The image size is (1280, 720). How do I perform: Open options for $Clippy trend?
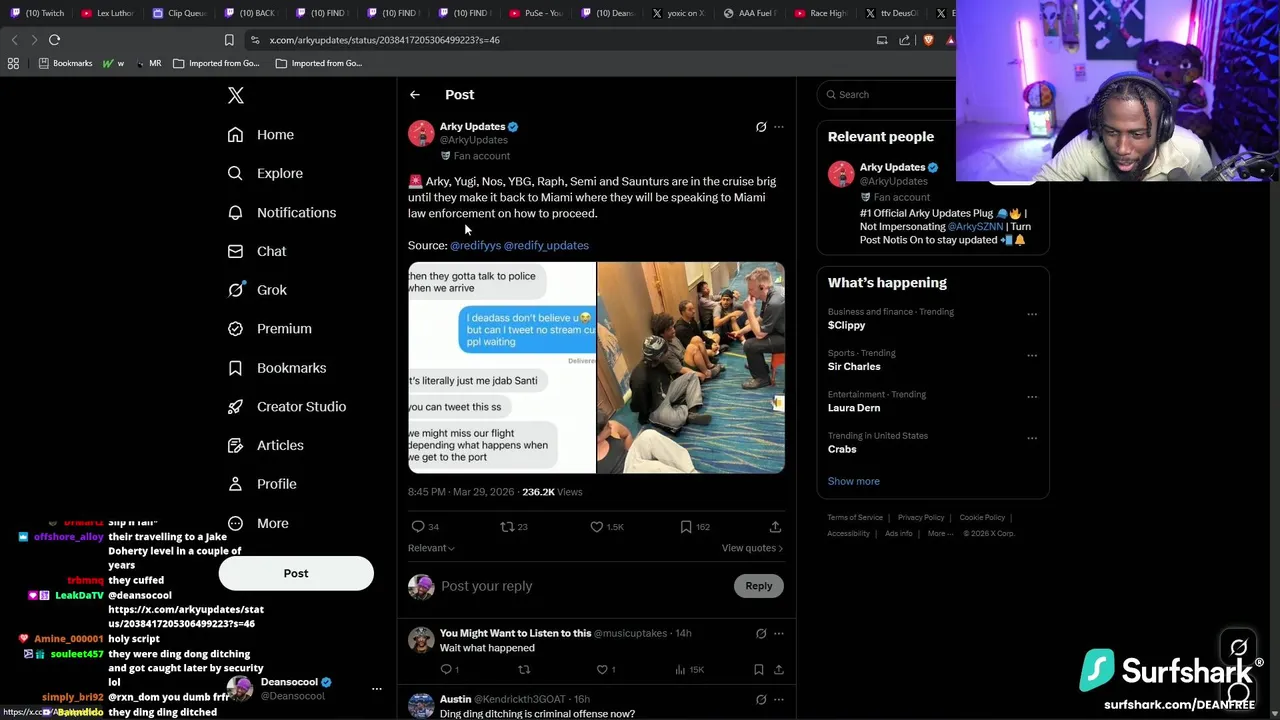[x=1032, y=314]
